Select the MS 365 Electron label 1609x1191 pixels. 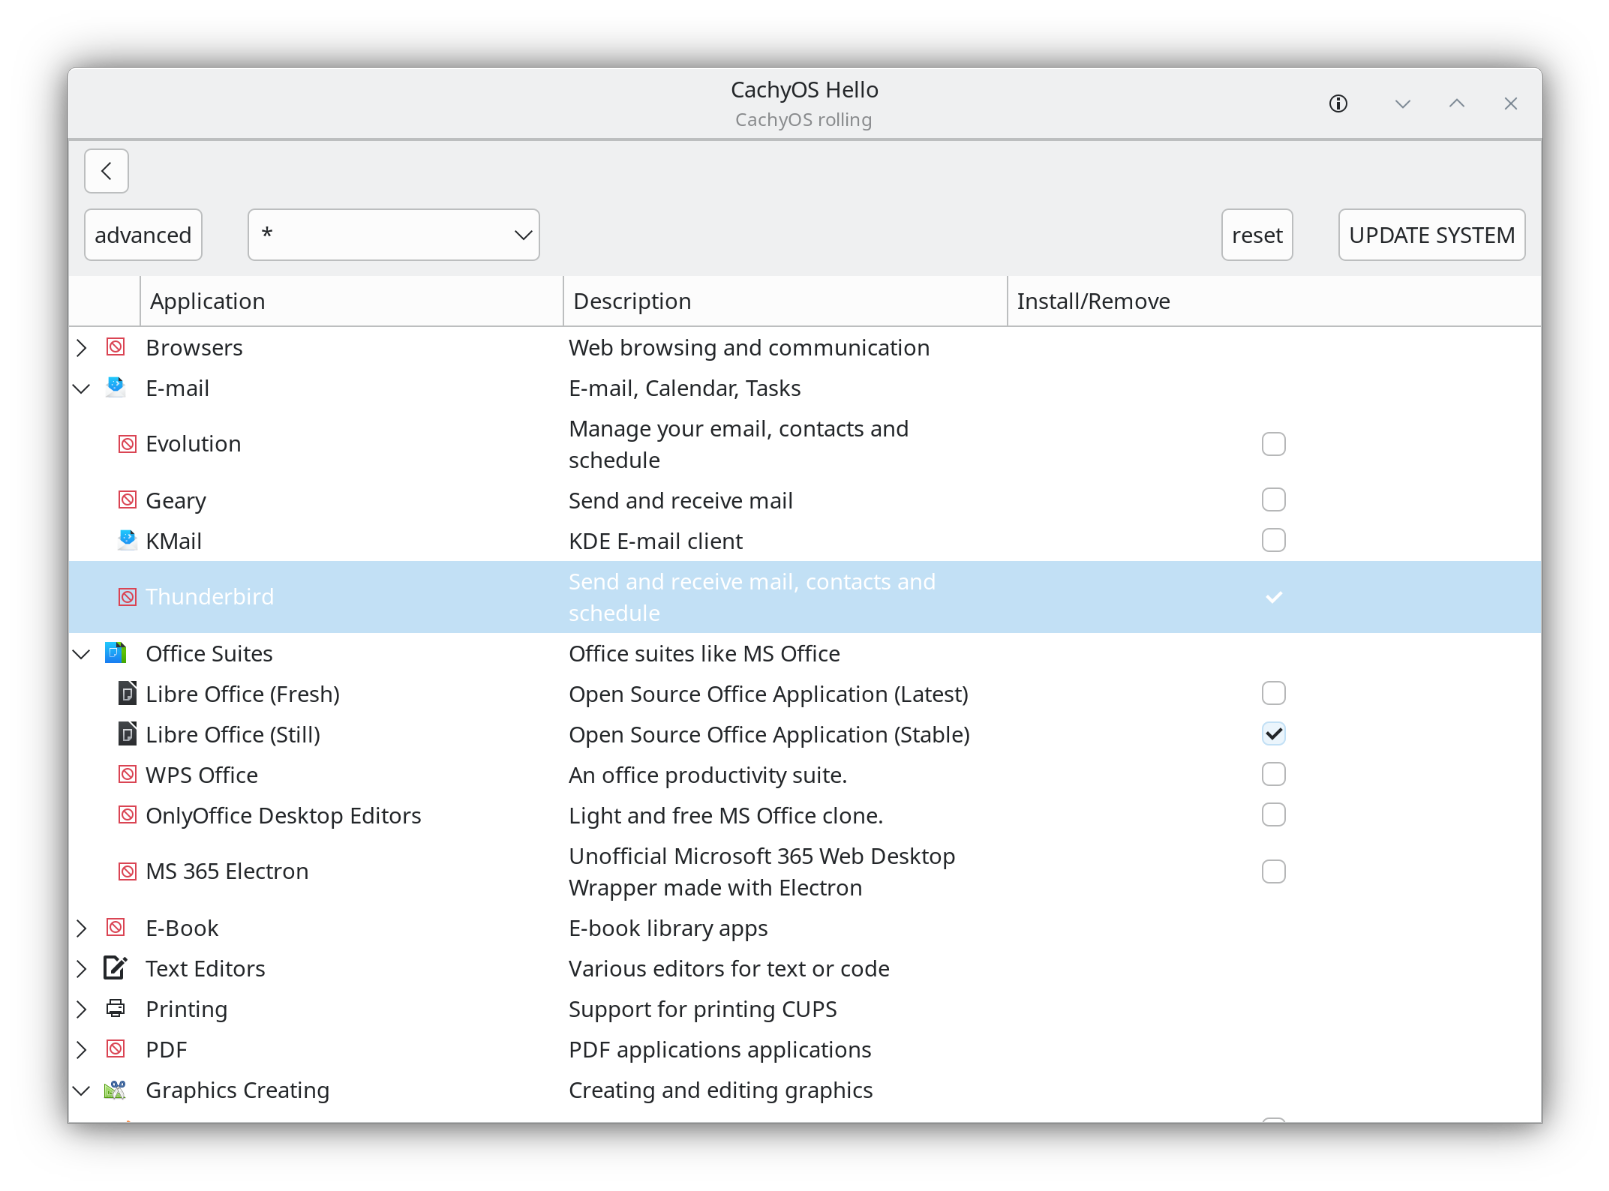coord(227,871)
